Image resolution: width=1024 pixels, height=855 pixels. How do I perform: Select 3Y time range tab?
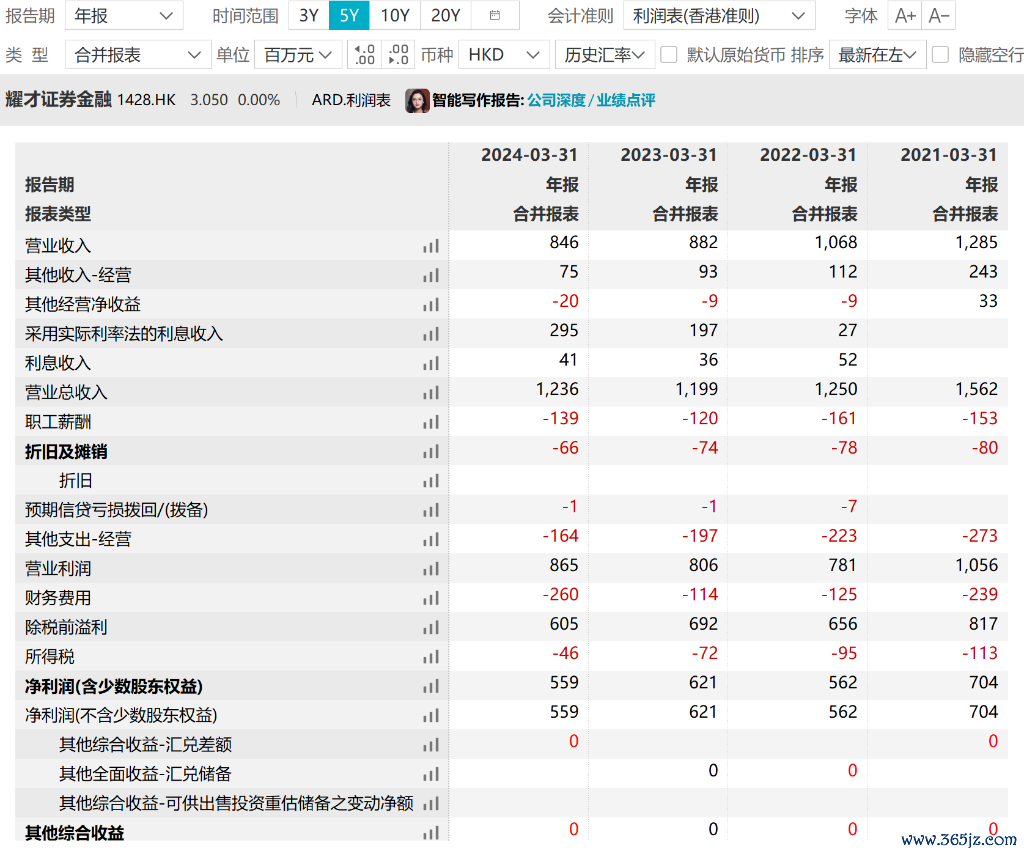click(309, 16)
